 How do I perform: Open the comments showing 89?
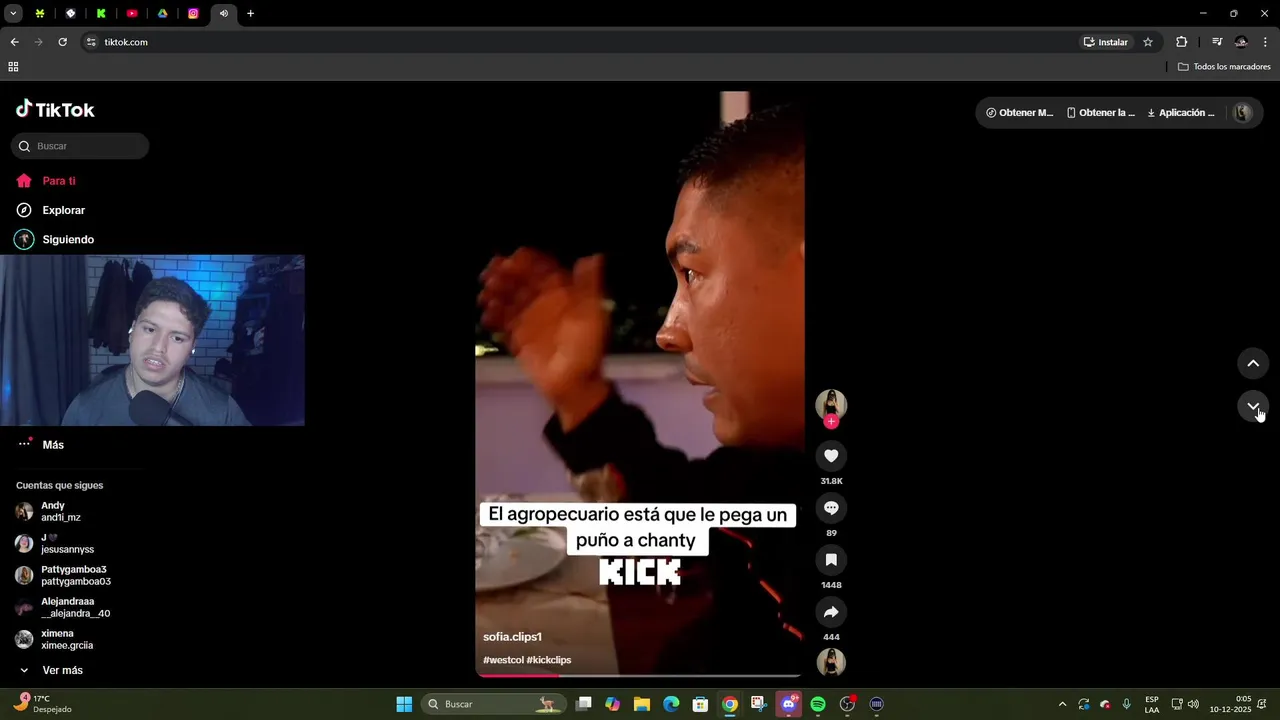tap(831, 508)
